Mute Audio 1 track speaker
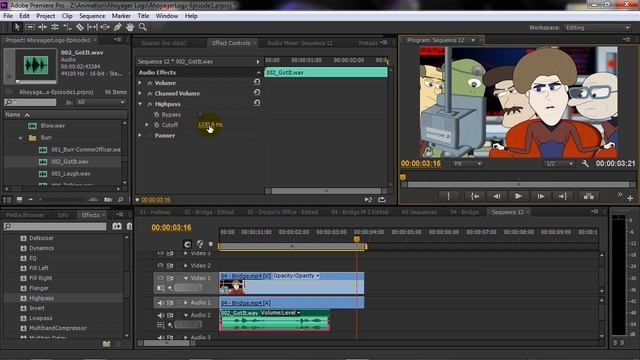This screenshot has width=640, height=360. click(160, 303)
